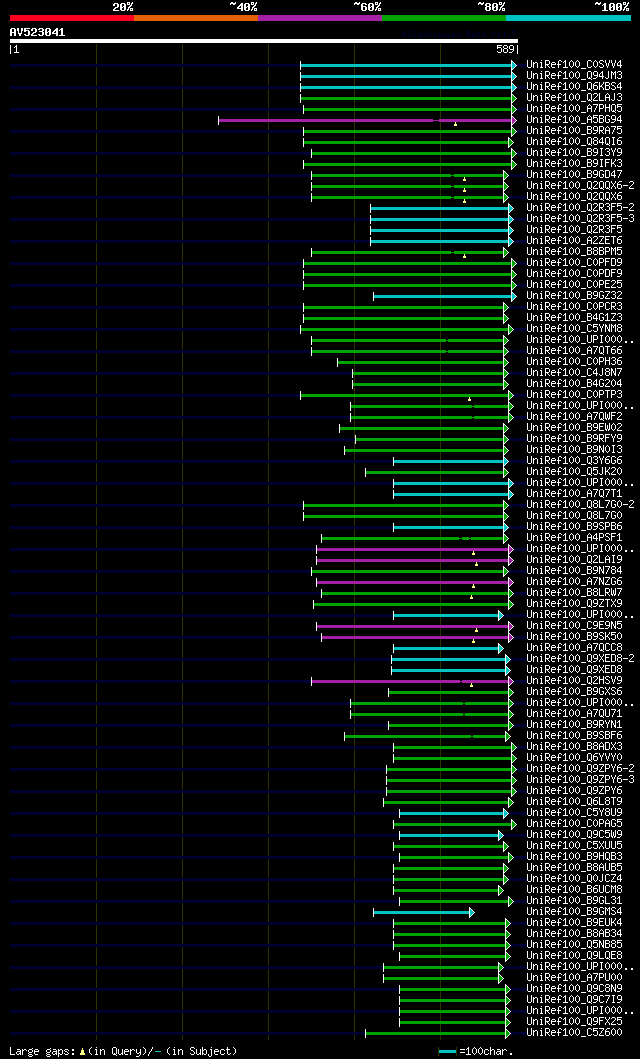Open the UniRef100_C0PFD9 entry
640x1059 pixels.
[x=575, y=263]
